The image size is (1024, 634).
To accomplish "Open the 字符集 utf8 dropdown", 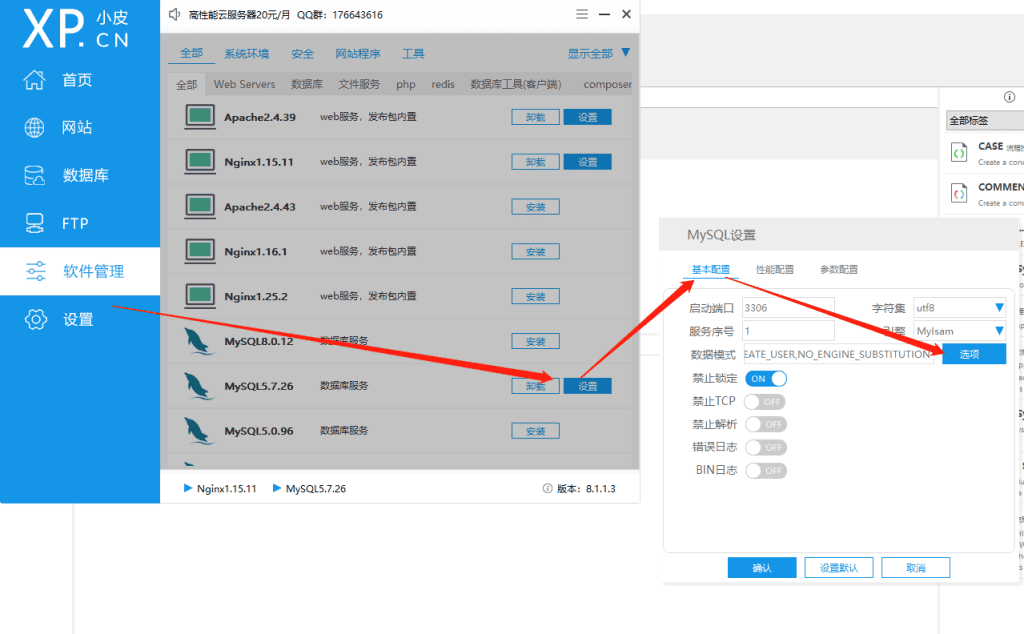I will (x=959, y=308).
